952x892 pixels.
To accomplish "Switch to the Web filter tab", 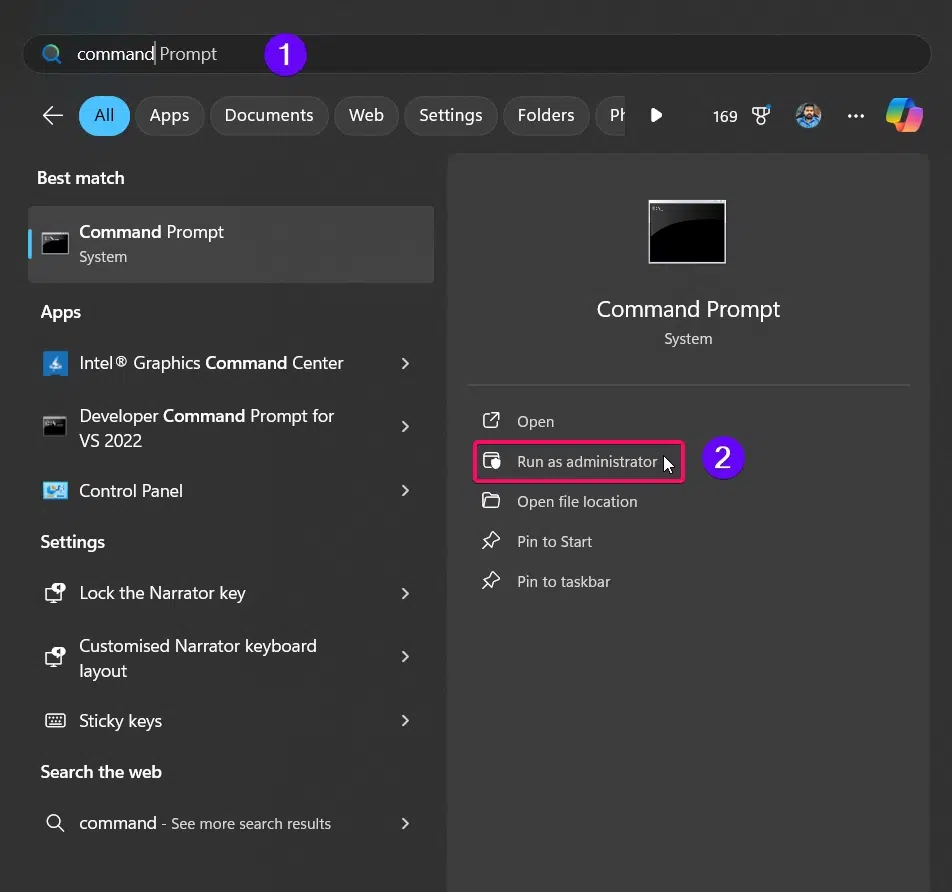I will [366, 115].
